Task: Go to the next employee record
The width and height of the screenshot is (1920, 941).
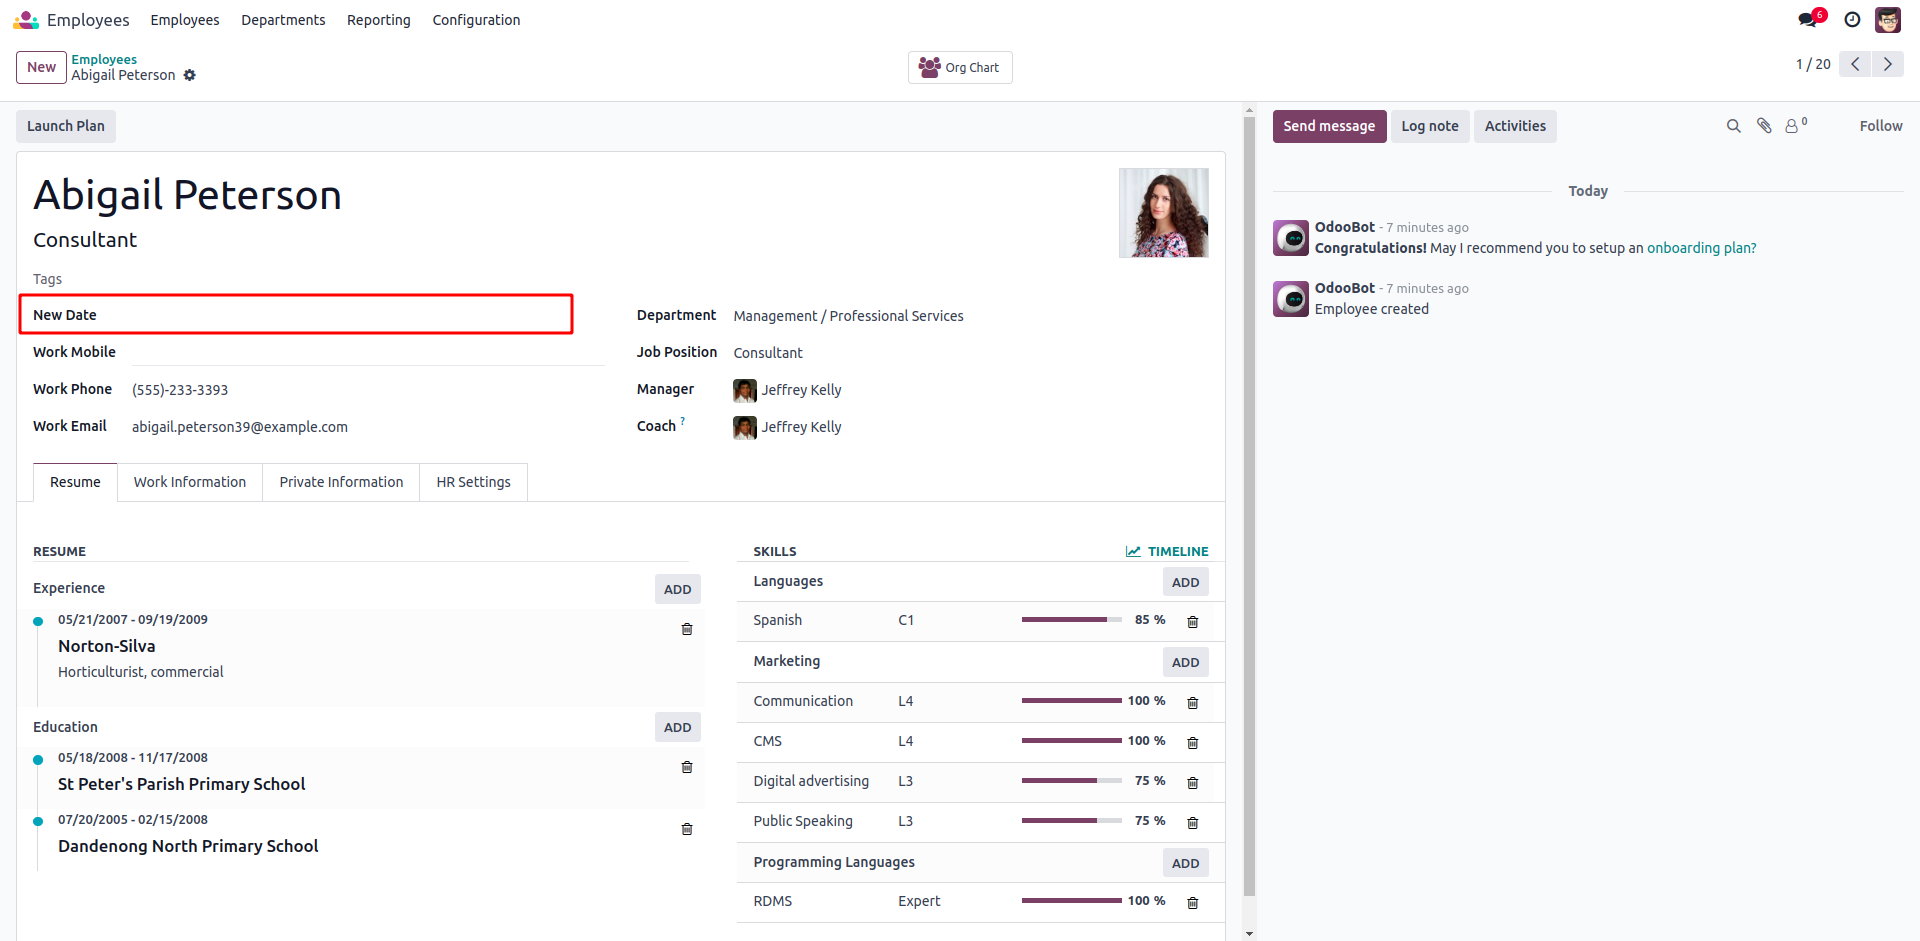Action: (1887, 64)
